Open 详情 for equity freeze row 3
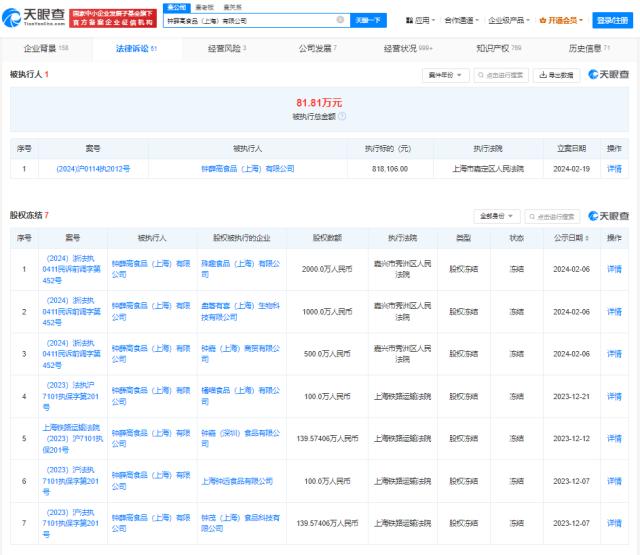 coord(614,354)
